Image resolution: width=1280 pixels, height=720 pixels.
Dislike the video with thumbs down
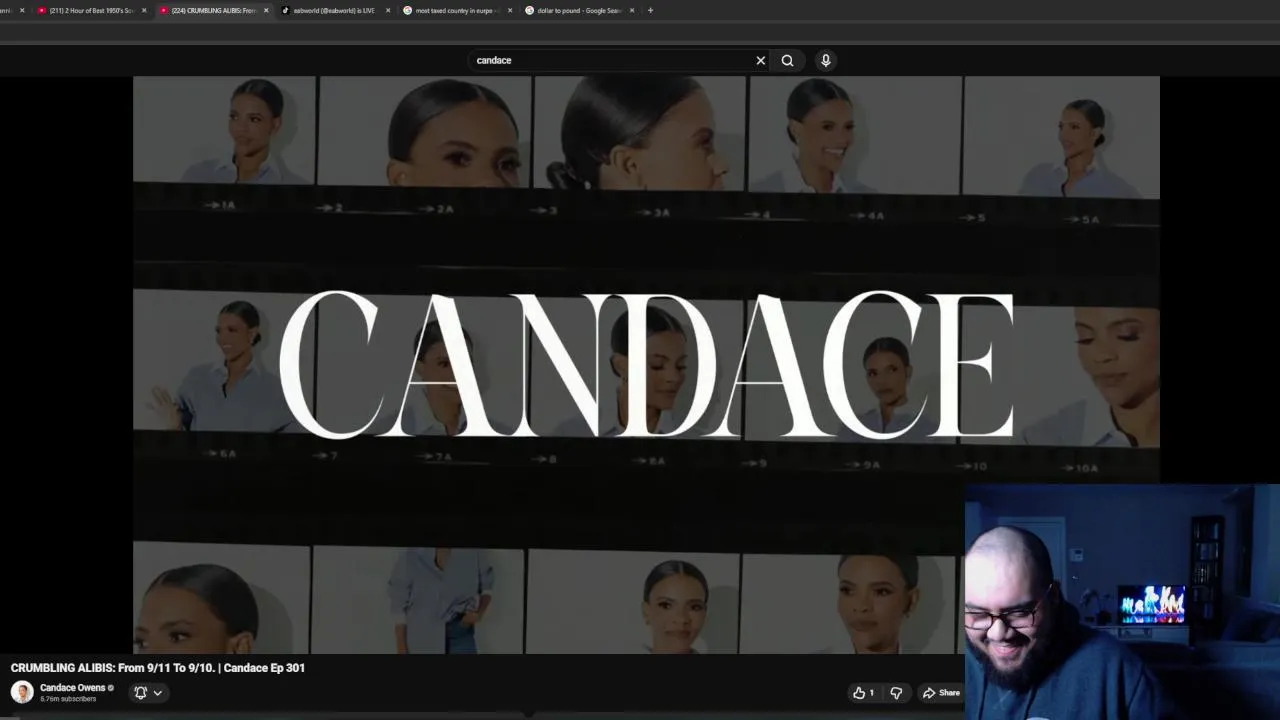pos(896,693)
